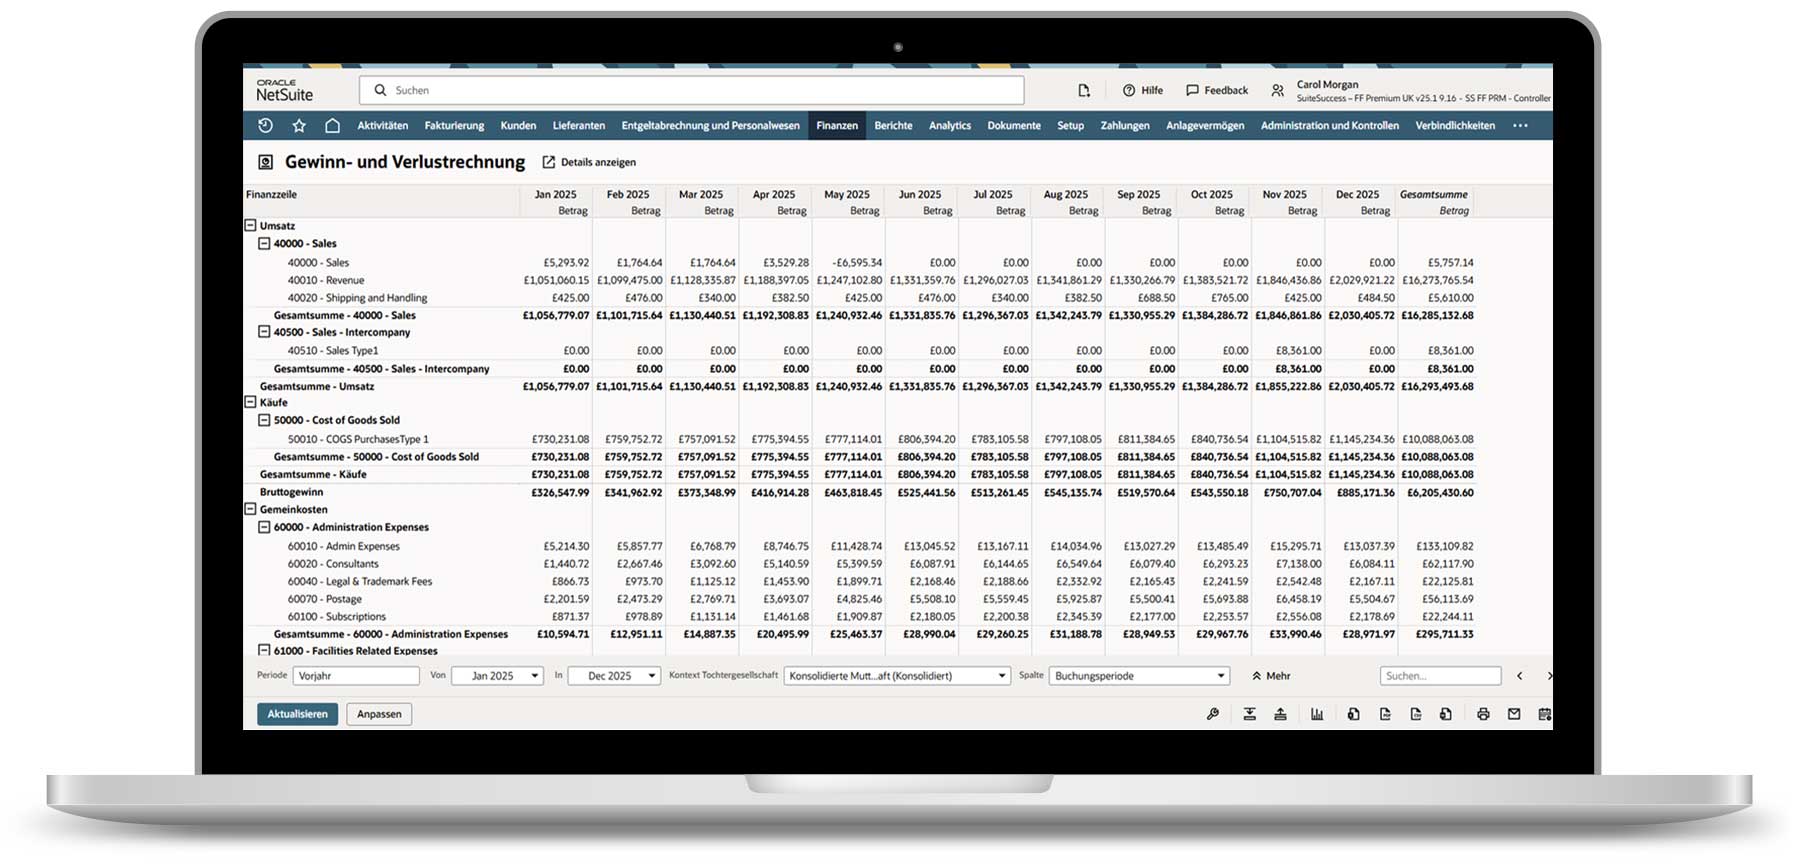Click the Gesamtsumme column header
Screen dimensions: 1800x868
1433,195
